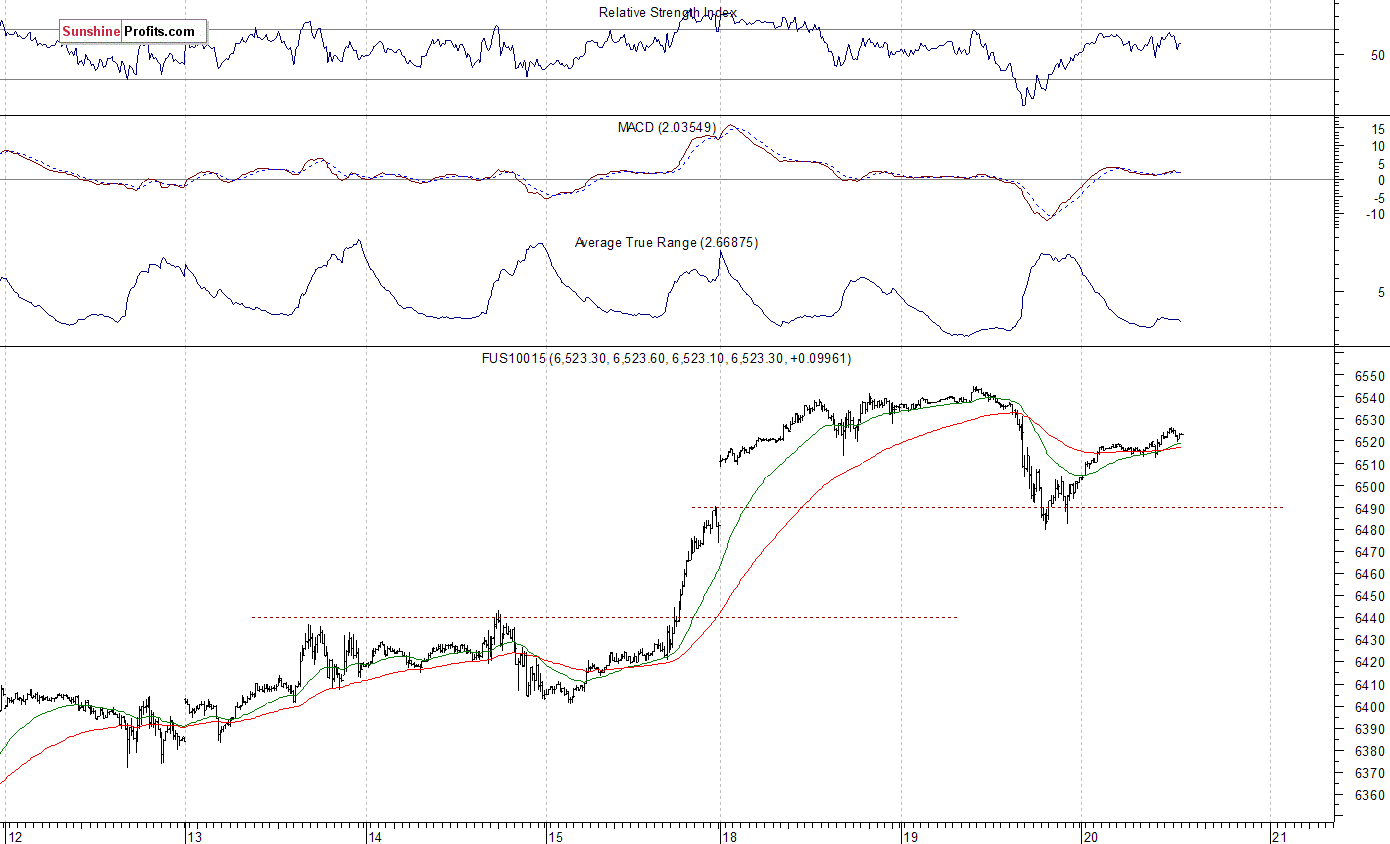
Task: Select the 6490 price axis label
Action: tap(1369, 509)
